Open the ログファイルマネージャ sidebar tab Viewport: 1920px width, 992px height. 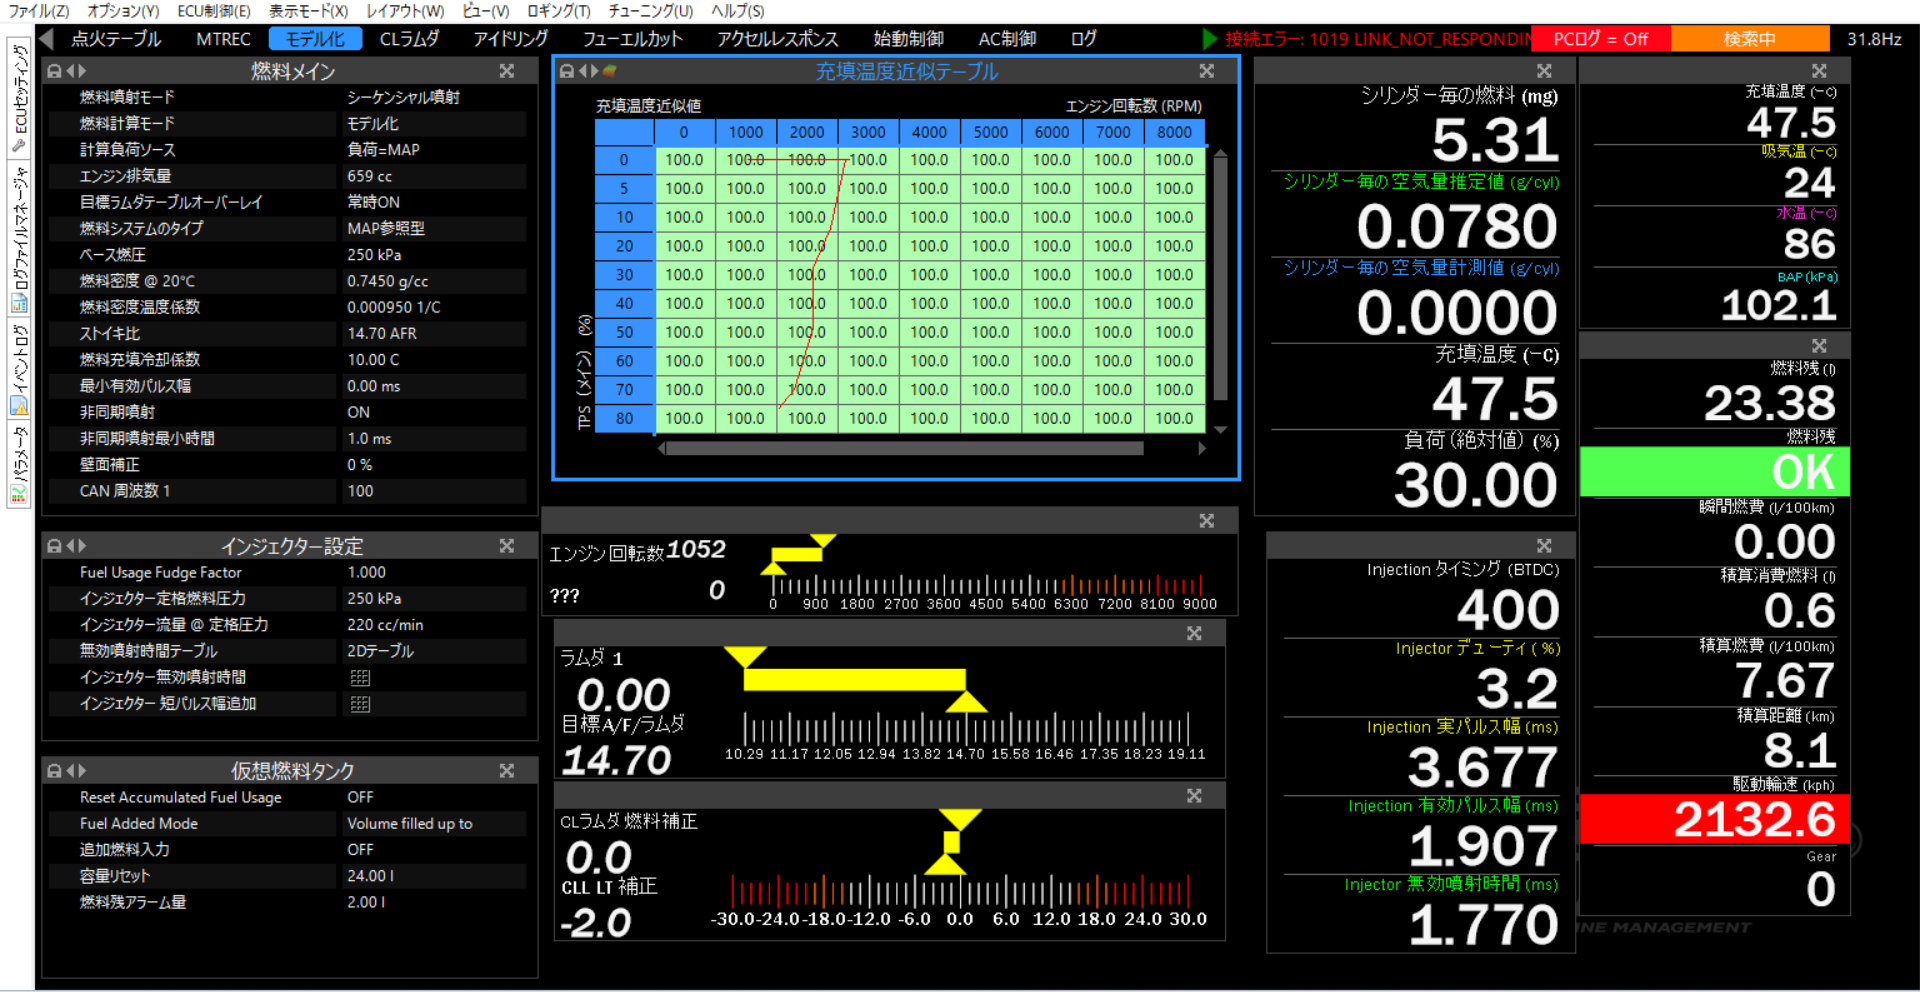pyautogui.click(x=19, y=238)
